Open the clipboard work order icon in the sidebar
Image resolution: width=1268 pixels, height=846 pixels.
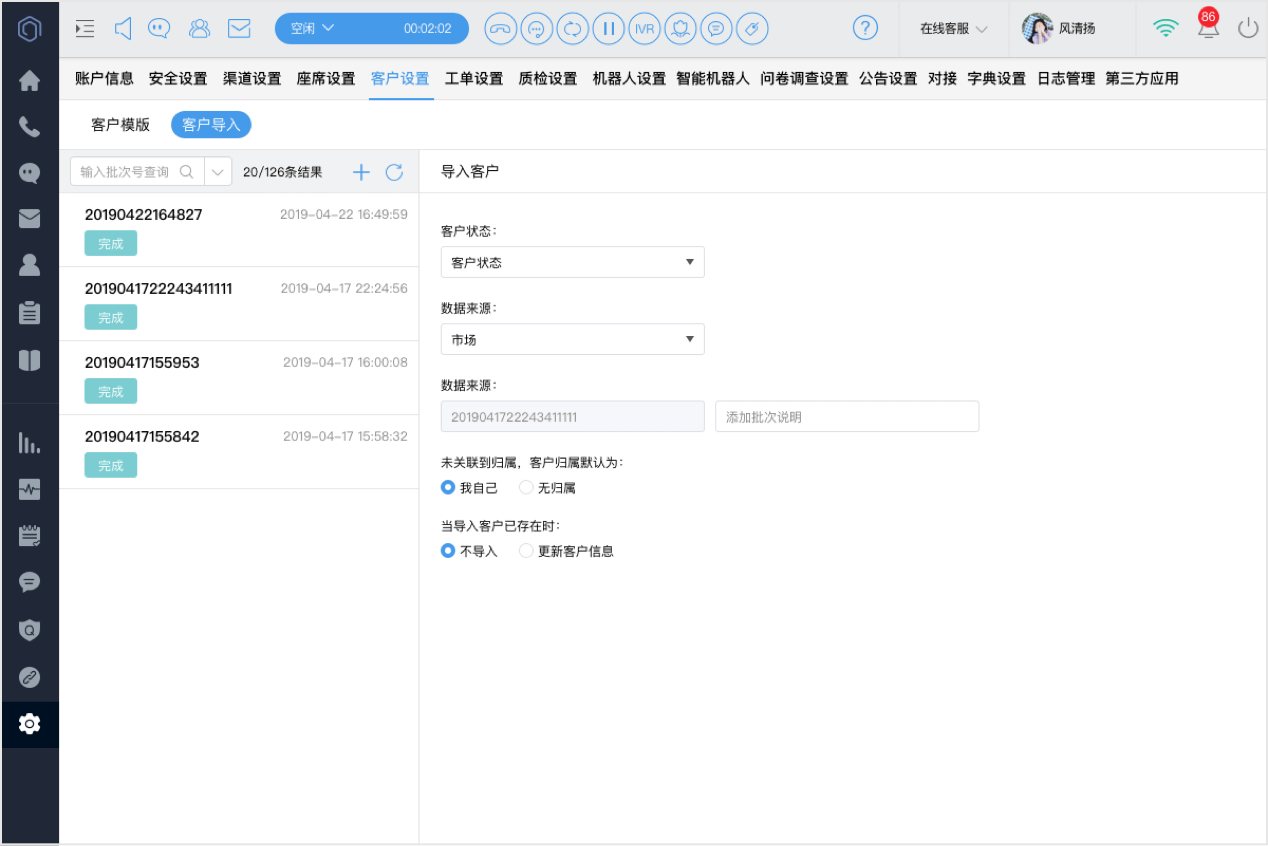pos(30,312)
